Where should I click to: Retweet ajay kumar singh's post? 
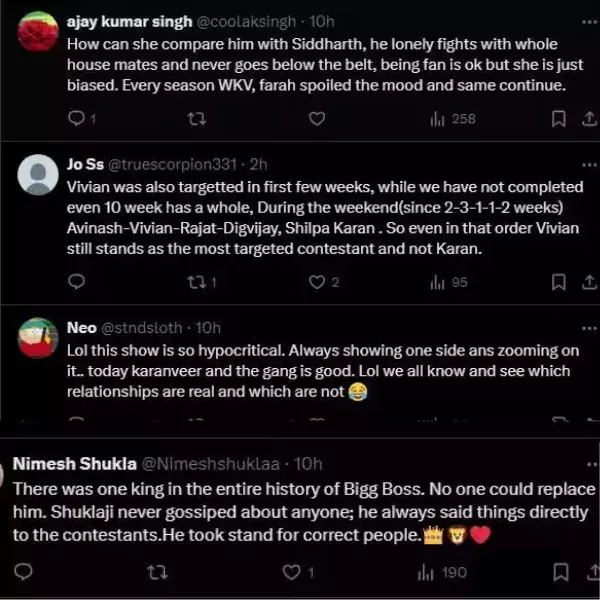pyautogui.click(x=197, y=119)
